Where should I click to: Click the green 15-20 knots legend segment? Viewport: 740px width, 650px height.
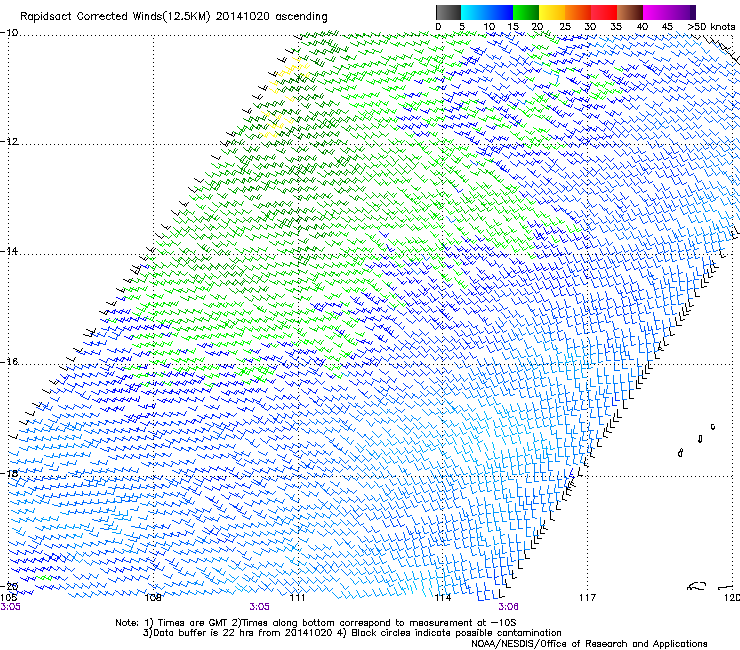point(526,12)
